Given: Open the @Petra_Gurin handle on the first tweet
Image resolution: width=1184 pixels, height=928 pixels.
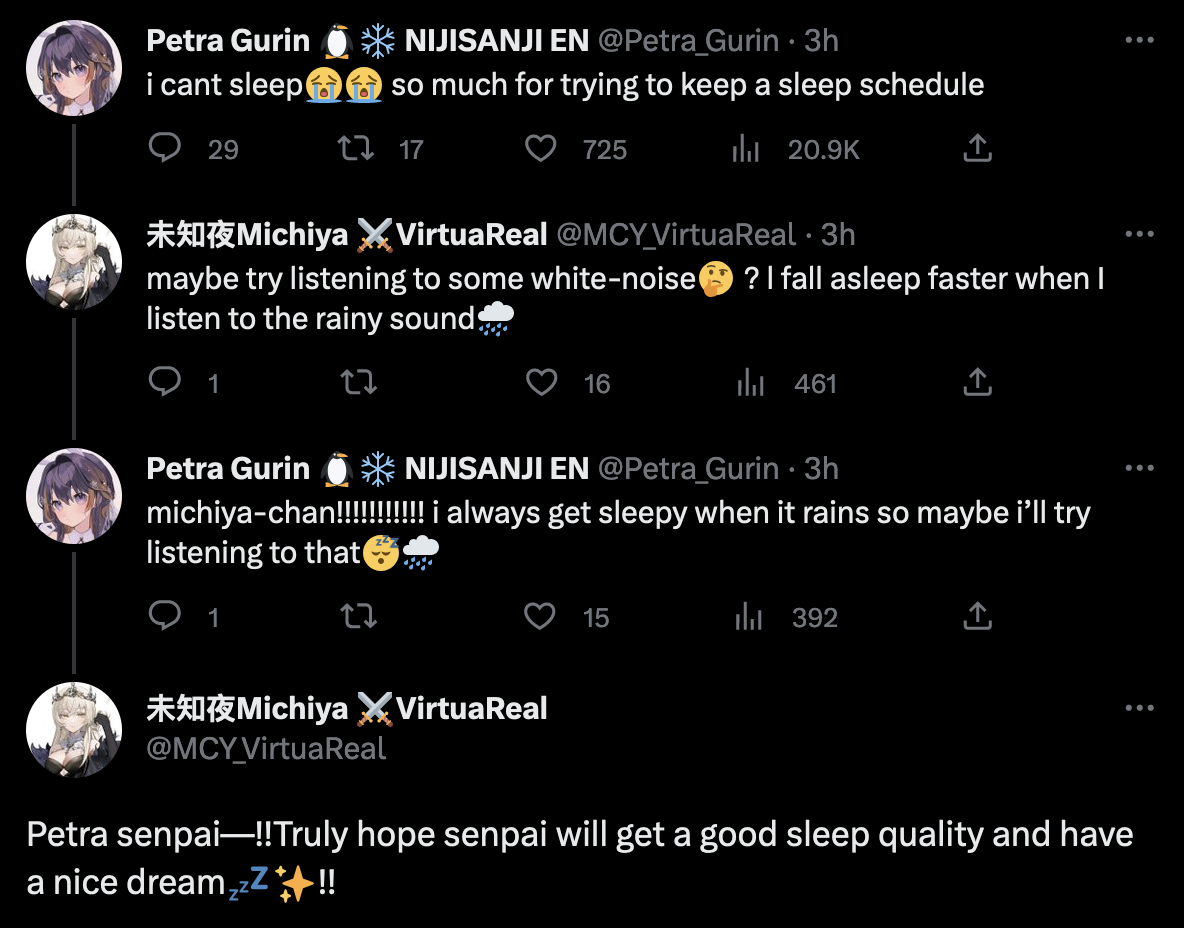Looking at the screenshot, I should pos(688,40).
